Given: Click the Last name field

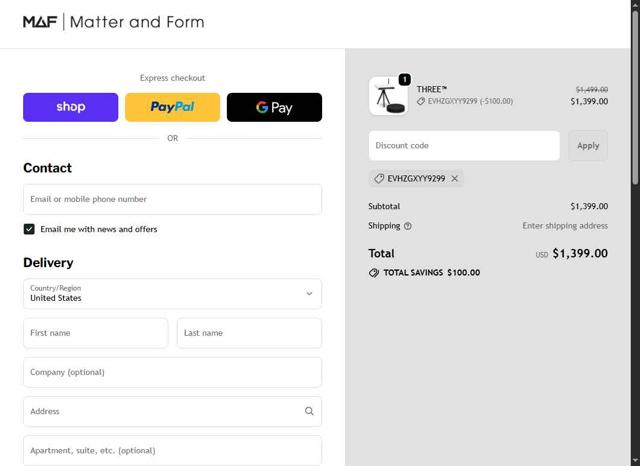Looking at the screenshot, I should pos(249,333).
